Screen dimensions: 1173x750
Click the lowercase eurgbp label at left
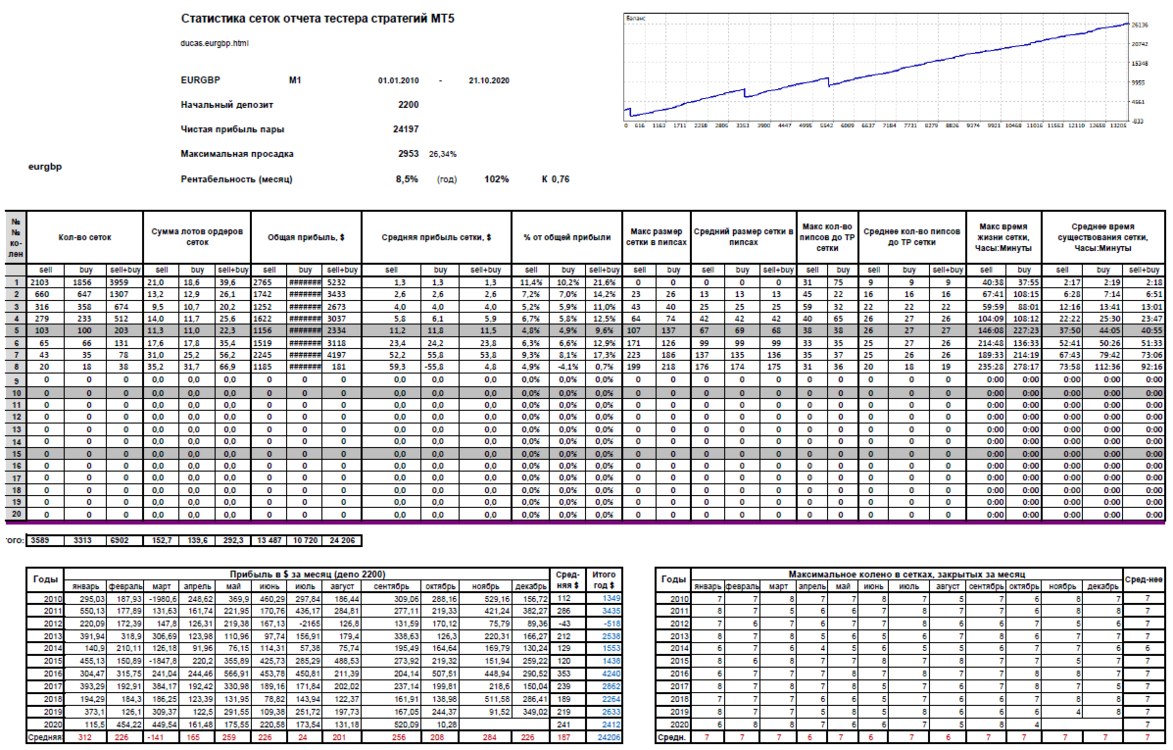[x=45, y=167]
